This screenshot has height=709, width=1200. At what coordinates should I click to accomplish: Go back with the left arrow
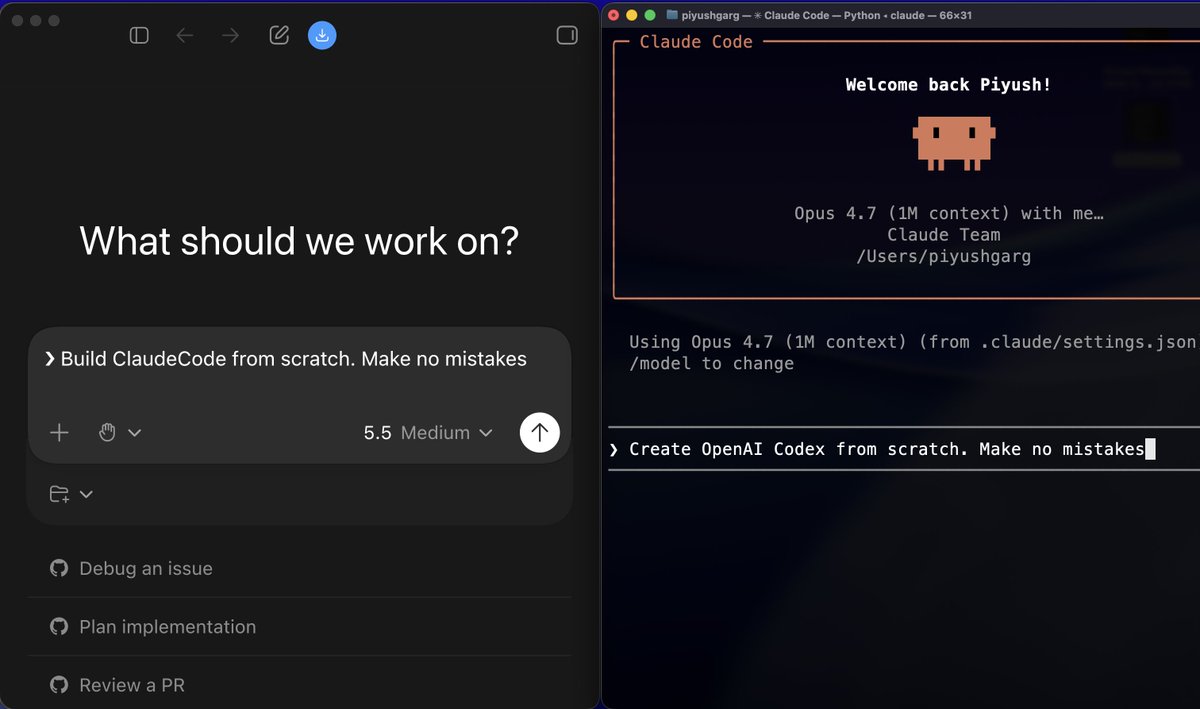[x=185, y=36]
